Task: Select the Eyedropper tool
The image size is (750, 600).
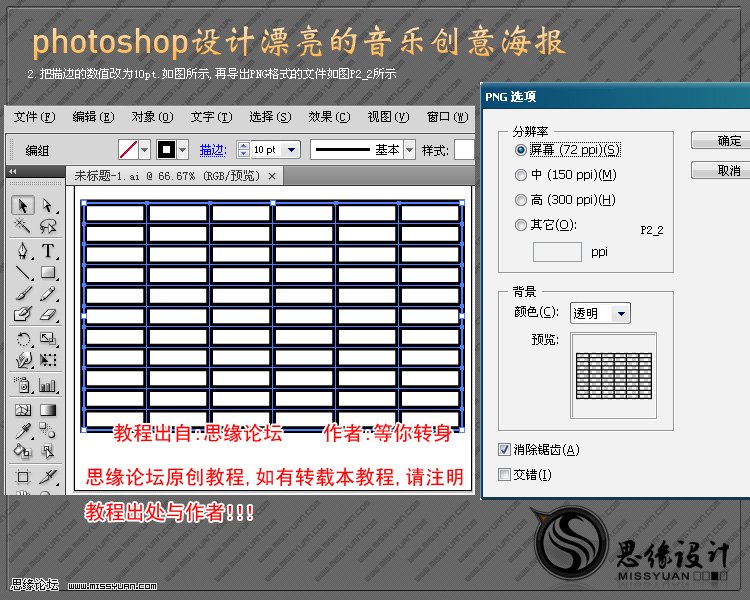Action: tap(22, 431)
